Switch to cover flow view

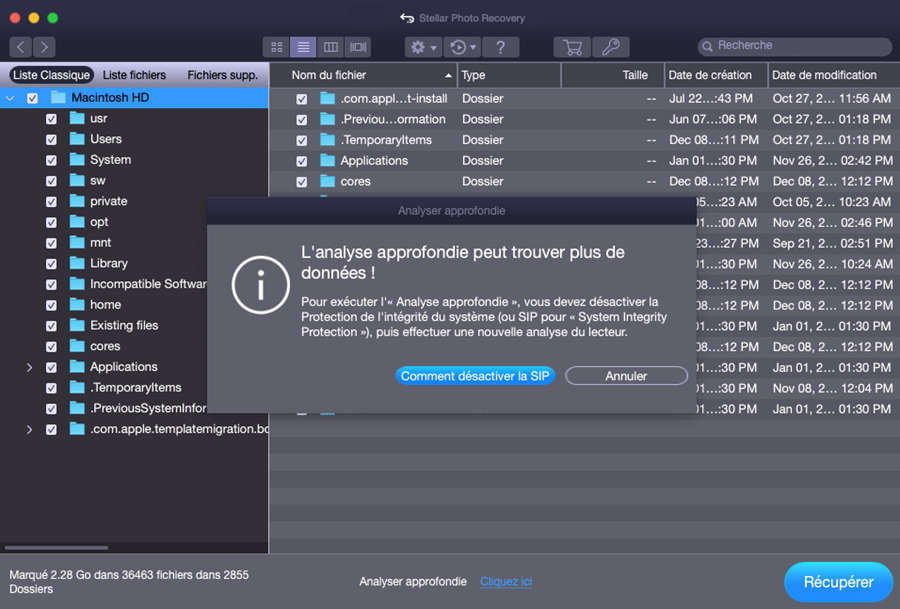tap(358, 47)
